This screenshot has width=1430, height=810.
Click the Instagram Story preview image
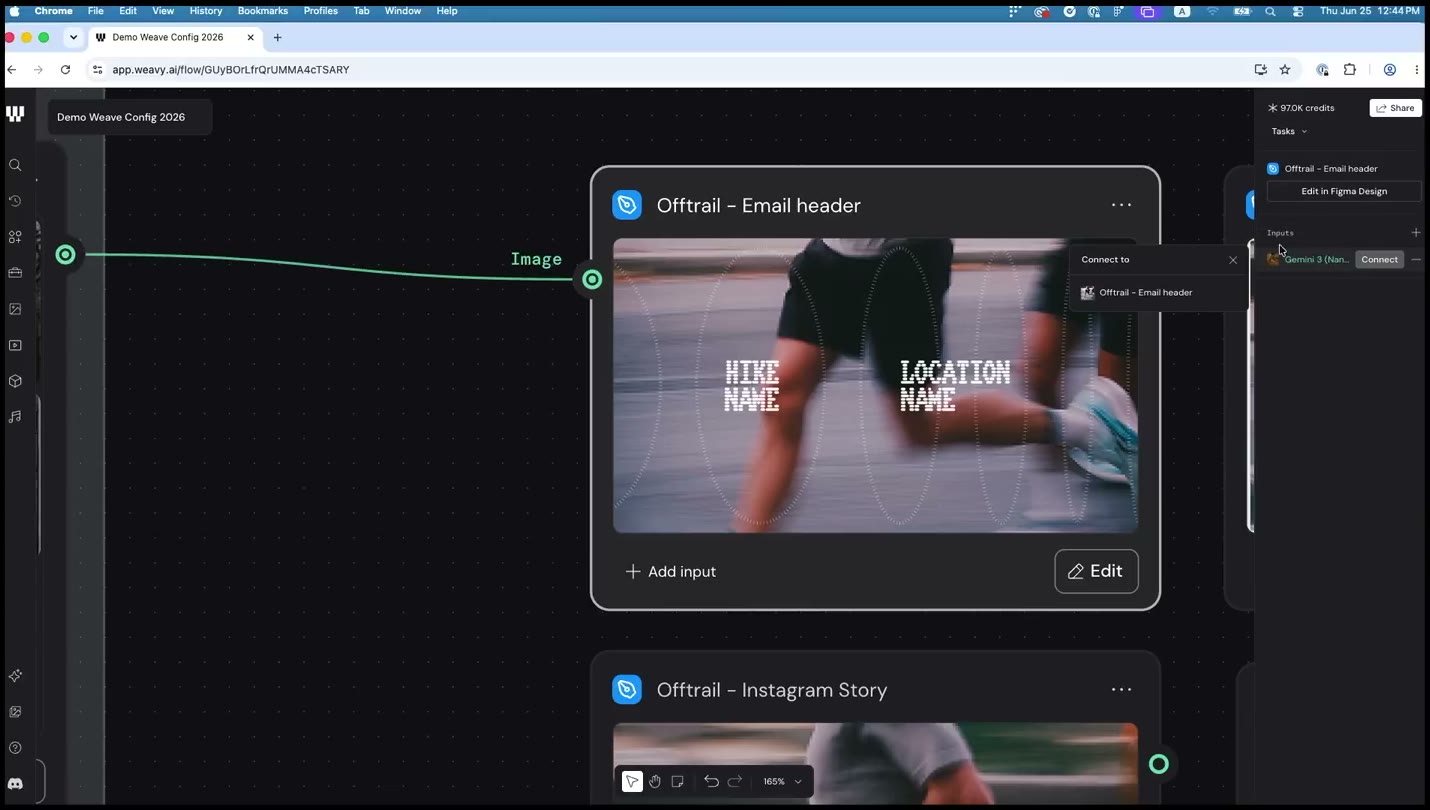875,763
